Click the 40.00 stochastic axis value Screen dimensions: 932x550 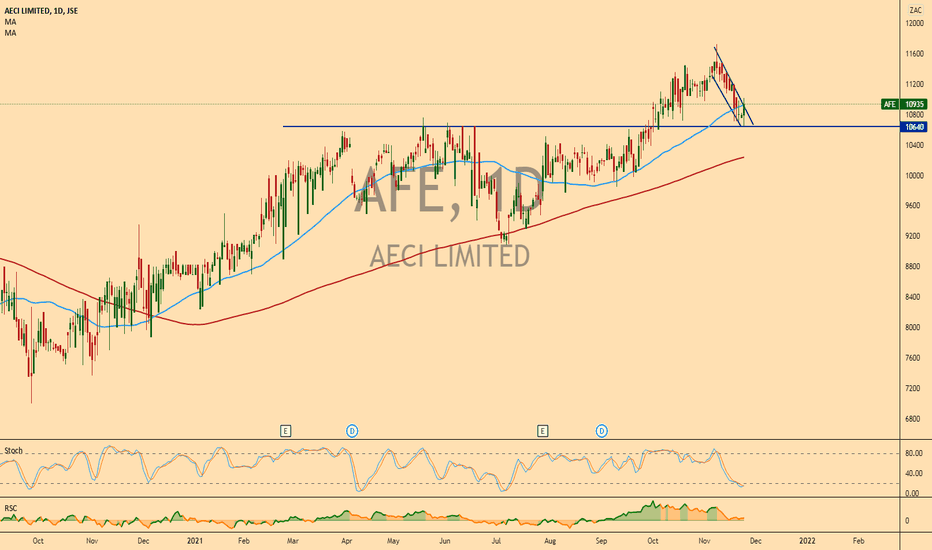[914, 473]
